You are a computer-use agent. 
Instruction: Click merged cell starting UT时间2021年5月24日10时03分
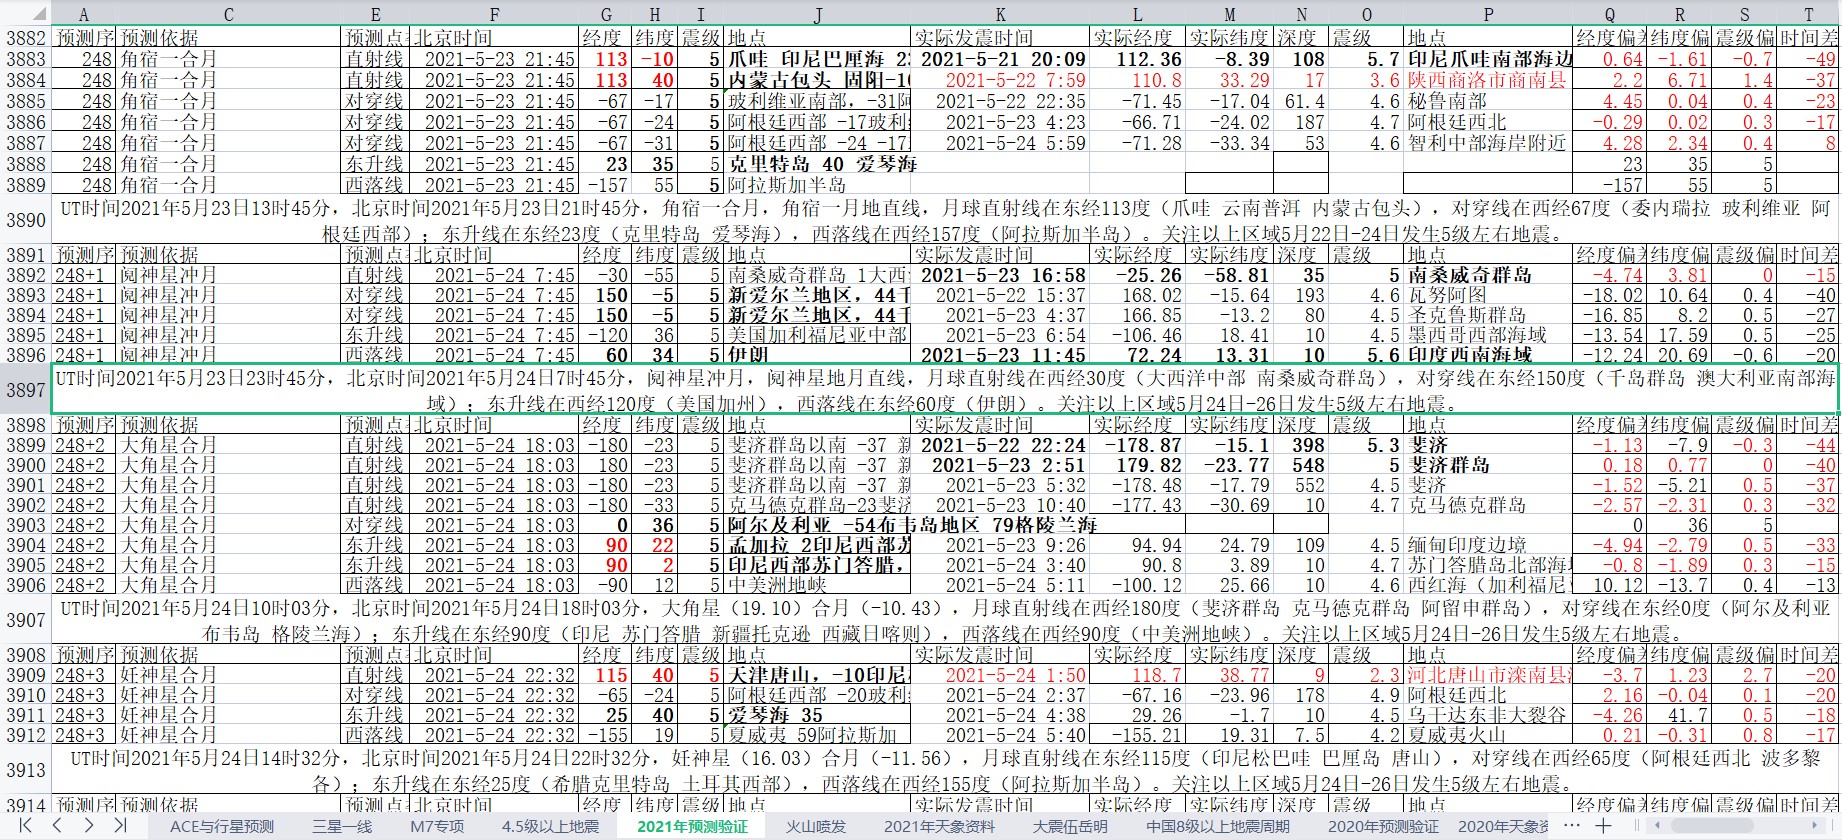pyautogui.click(x=945, y=620)
